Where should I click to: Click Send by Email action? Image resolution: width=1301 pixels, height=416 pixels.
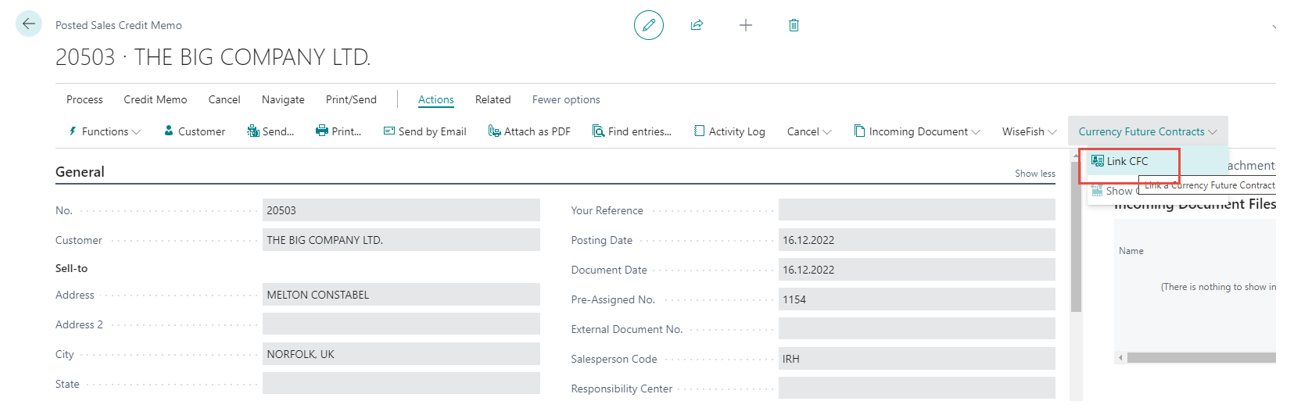[x=424, y=131]
